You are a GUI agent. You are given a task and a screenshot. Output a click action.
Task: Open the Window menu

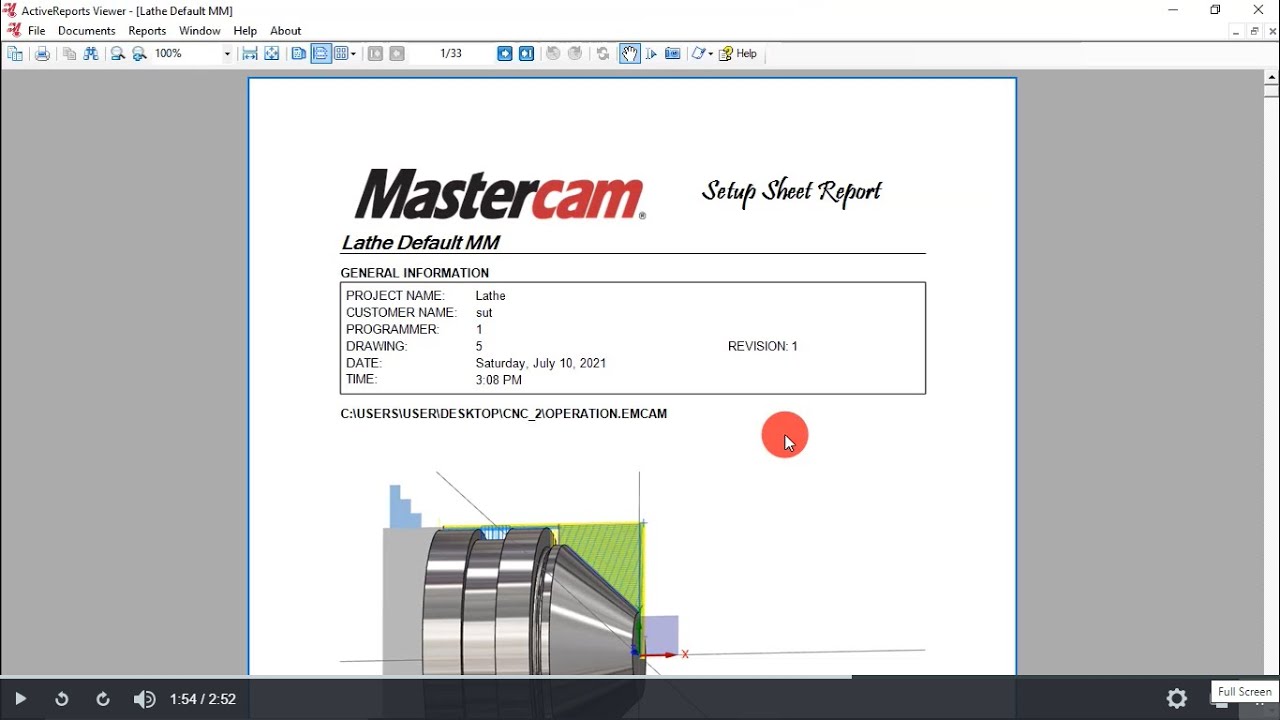click(x=200, y=31)
